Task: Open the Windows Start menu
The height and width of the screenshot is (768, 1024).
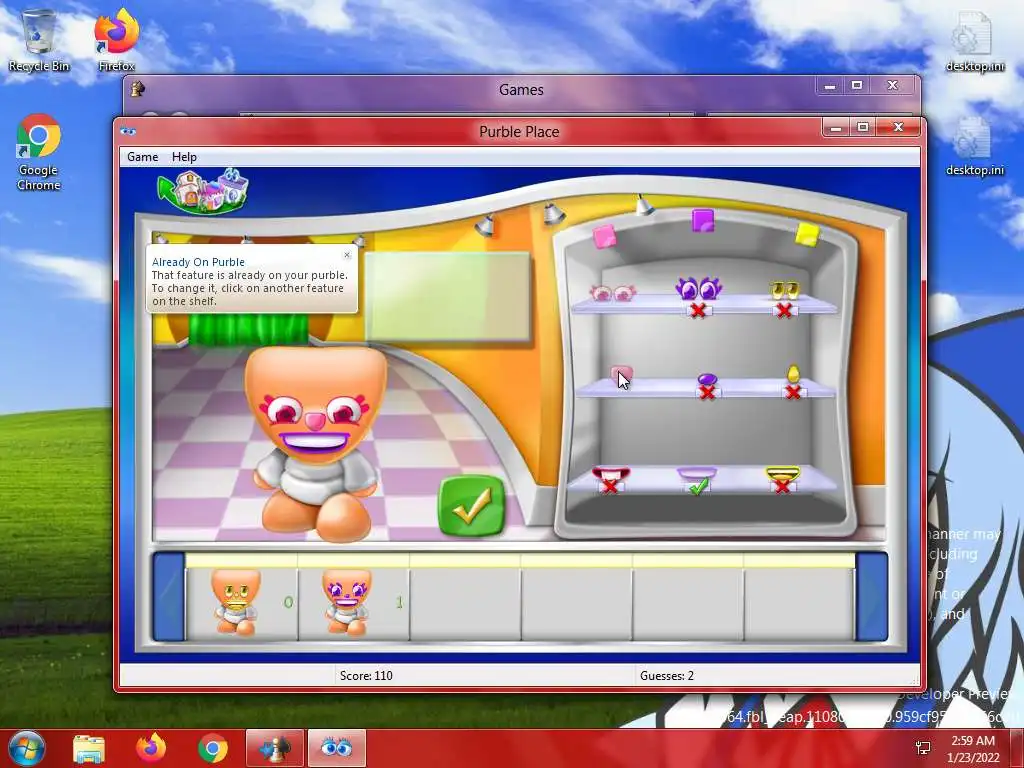Action: coord(26,748)
